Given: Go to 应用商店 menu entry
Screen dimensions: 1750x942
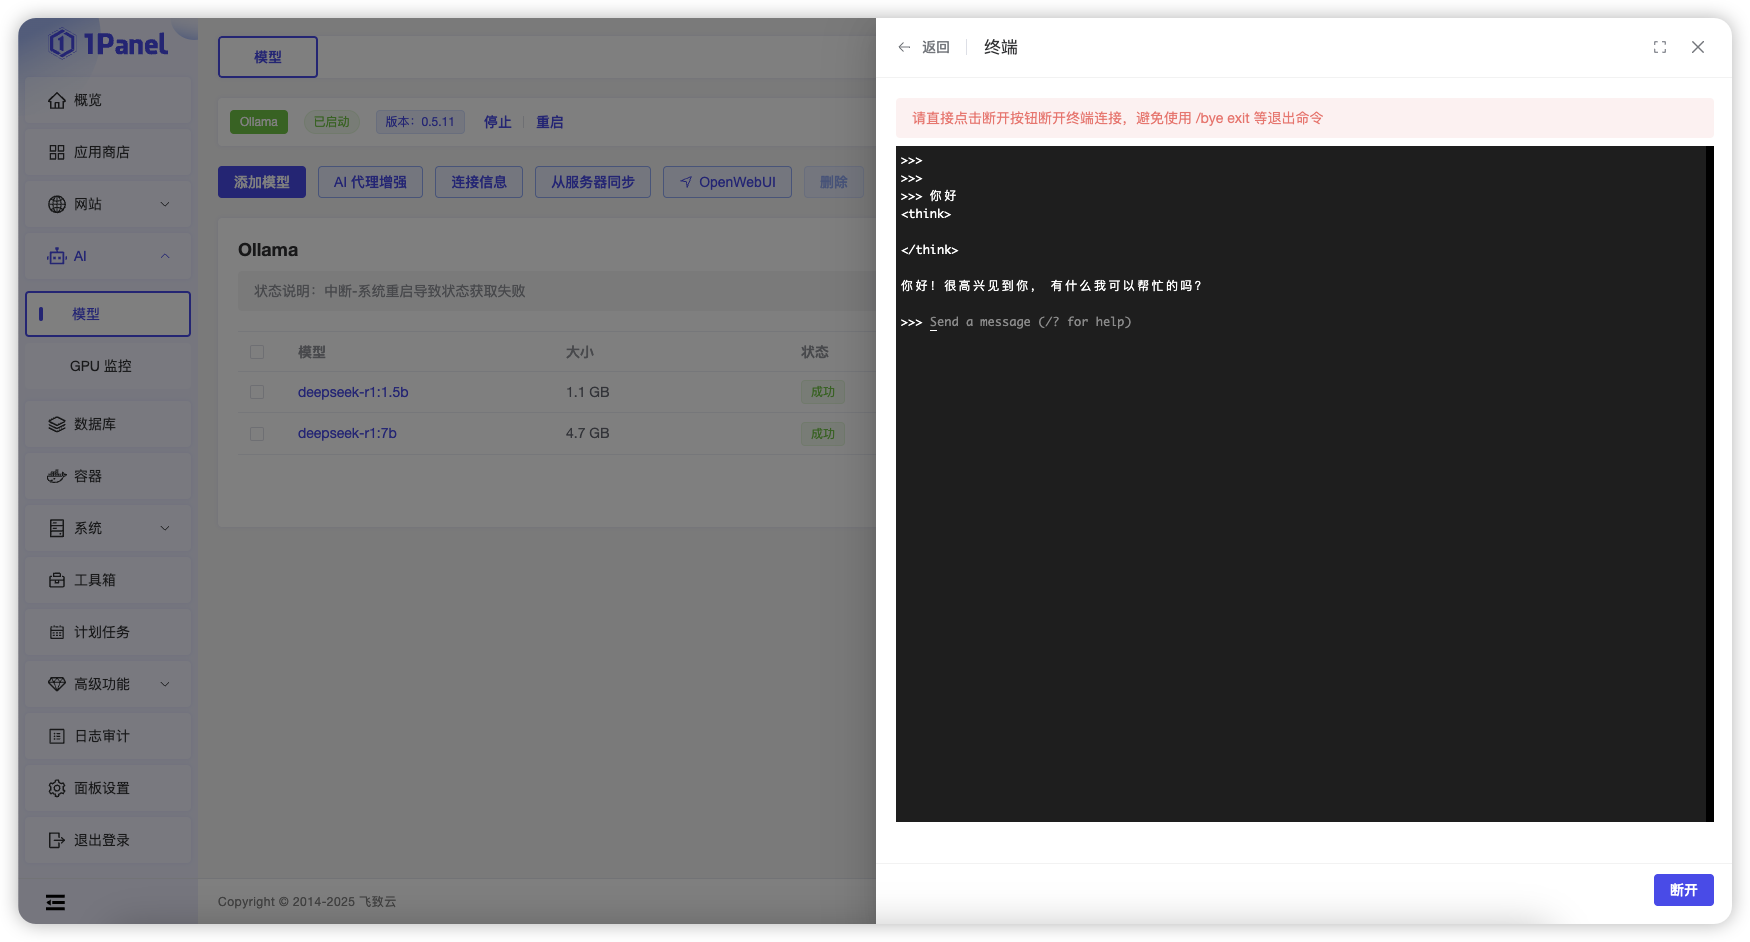Looking at the screenshot, I should (108, 152).
